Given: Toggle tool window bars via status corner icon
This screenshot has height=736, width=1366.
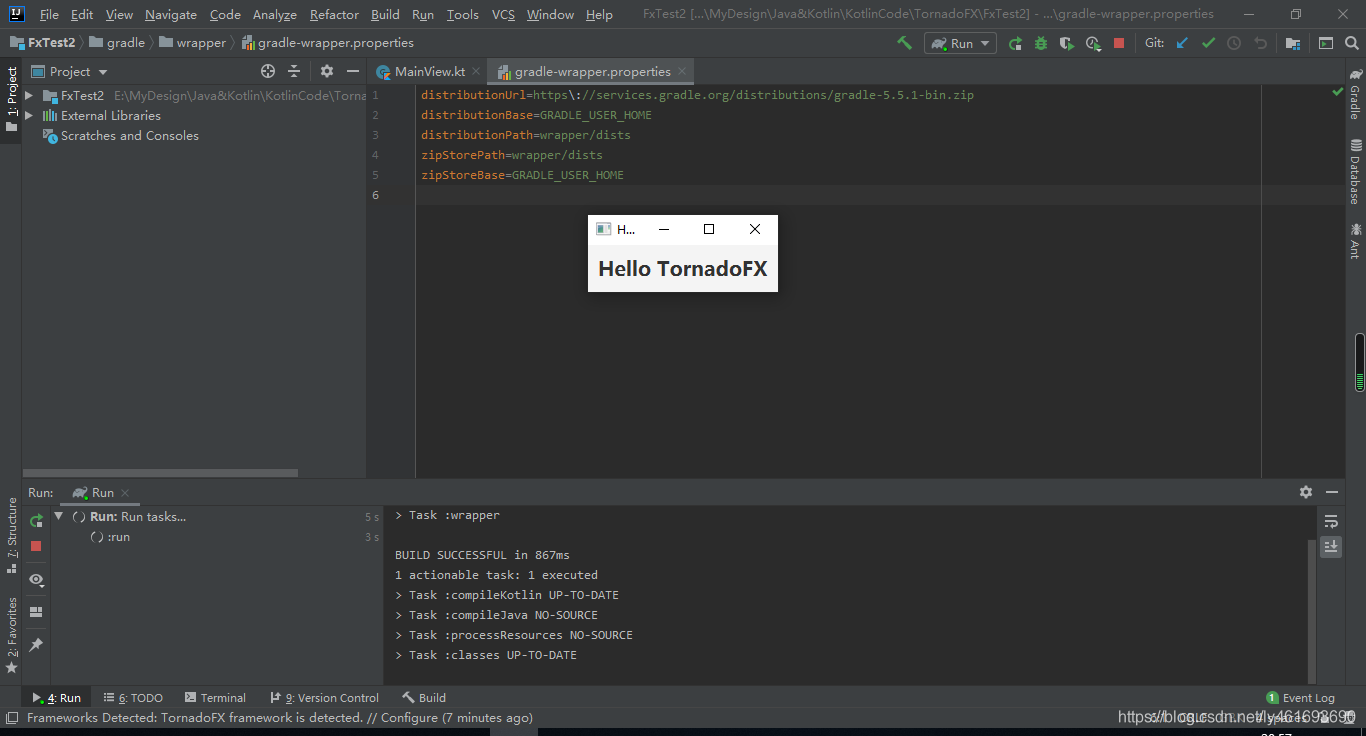Looking at the screenshot, I should pos(11,718).
